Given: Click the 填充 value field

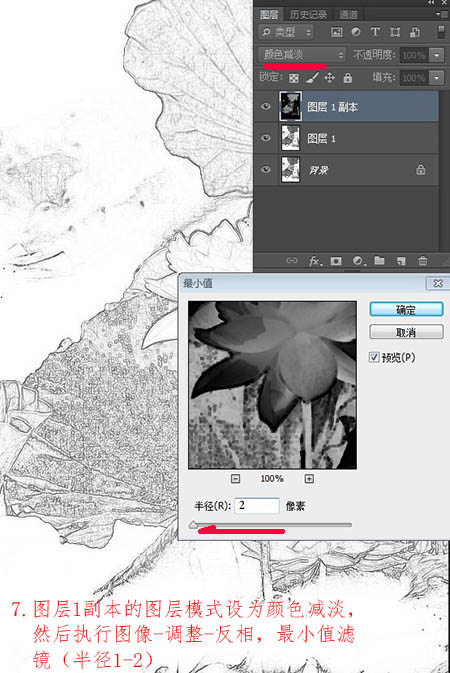Looking at the screenshot, I should pos(414,78).
